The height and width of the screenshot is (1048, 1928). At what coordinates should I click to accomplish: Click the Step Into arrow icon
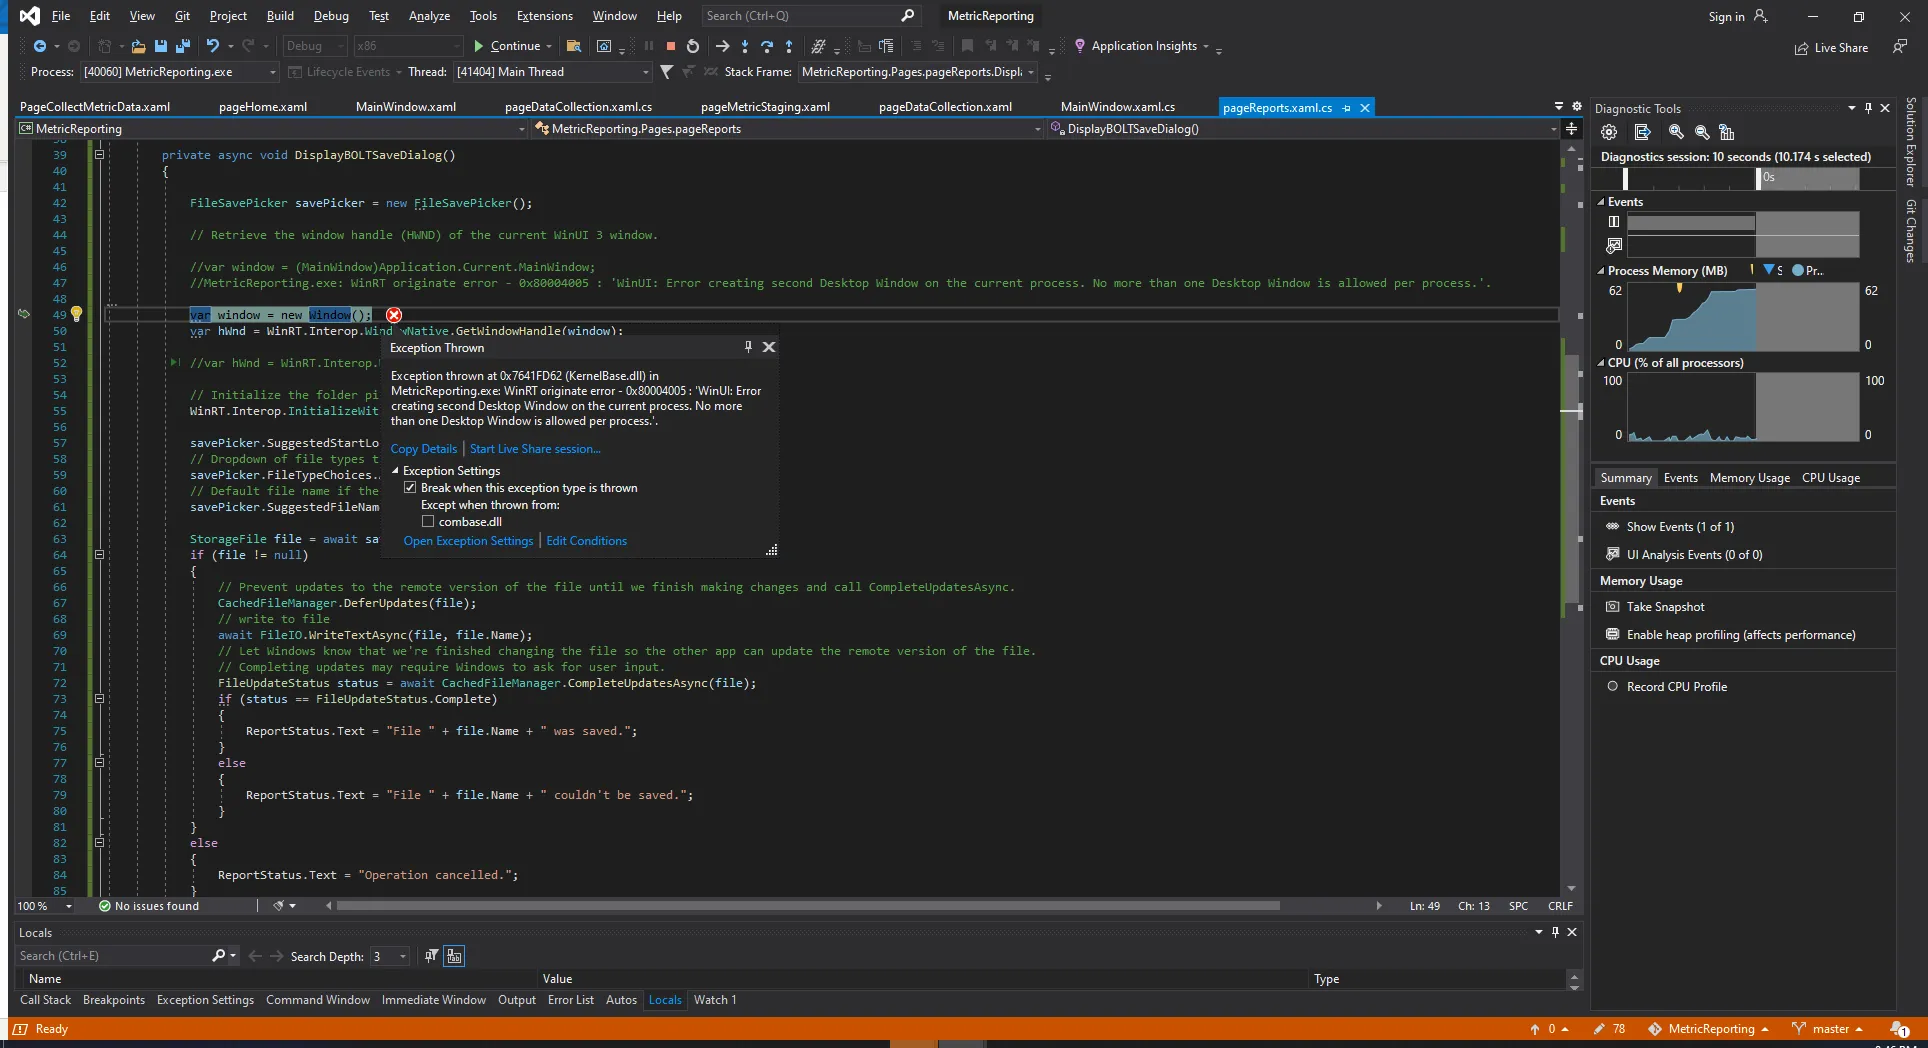tap(745, 46)
